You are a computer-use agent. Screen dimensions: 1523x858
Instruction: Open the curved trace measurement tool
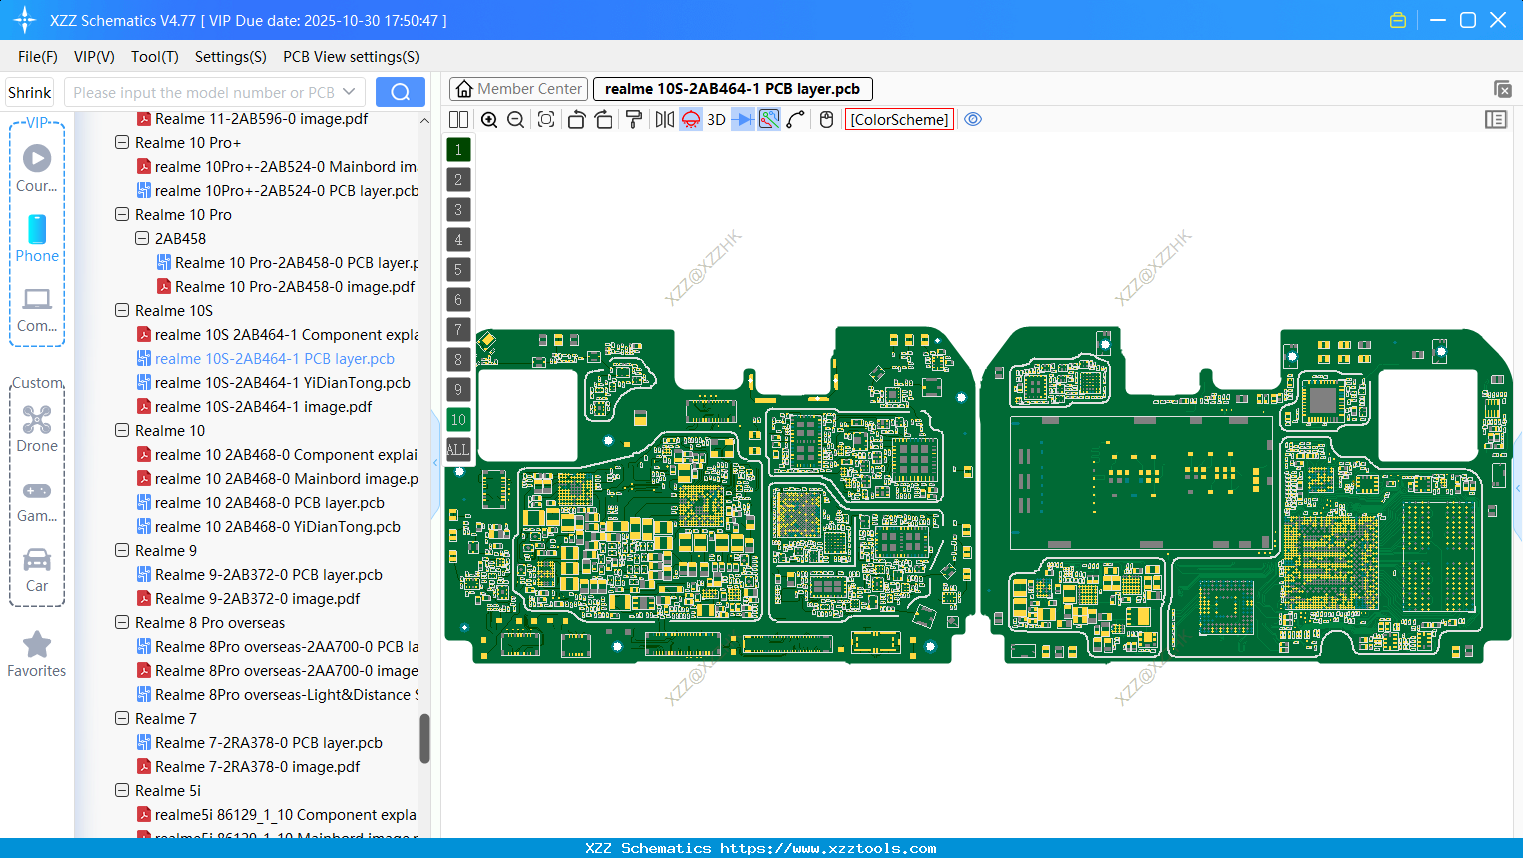(x=793, y=119)
